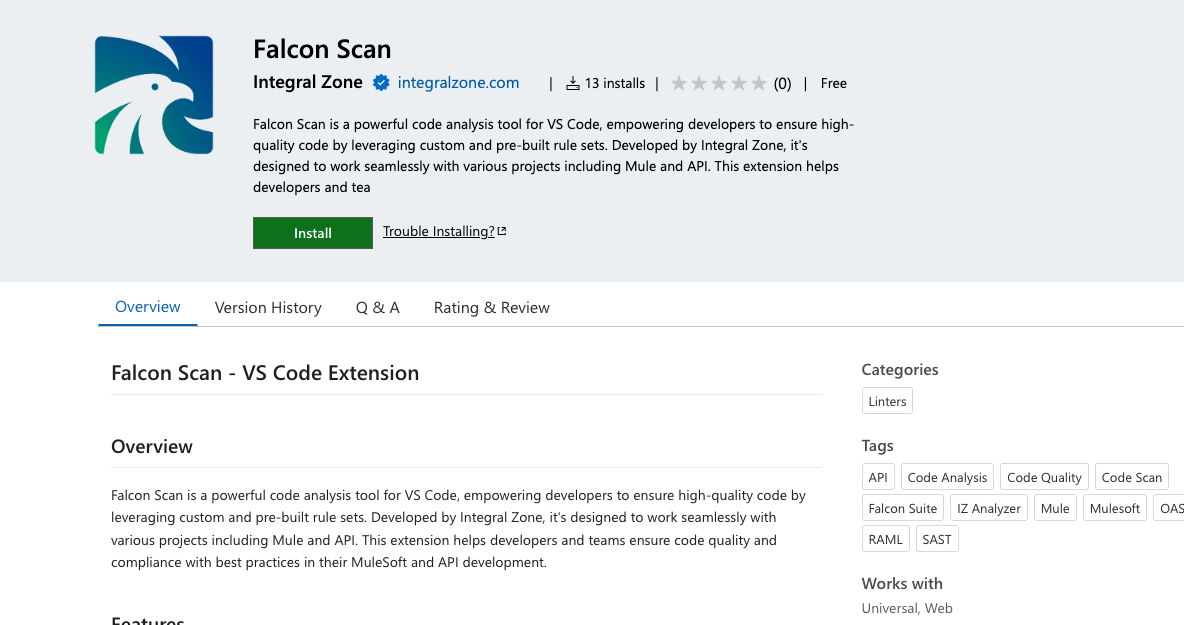
Task: Click the RAML tag
Action: pos(886,540)
